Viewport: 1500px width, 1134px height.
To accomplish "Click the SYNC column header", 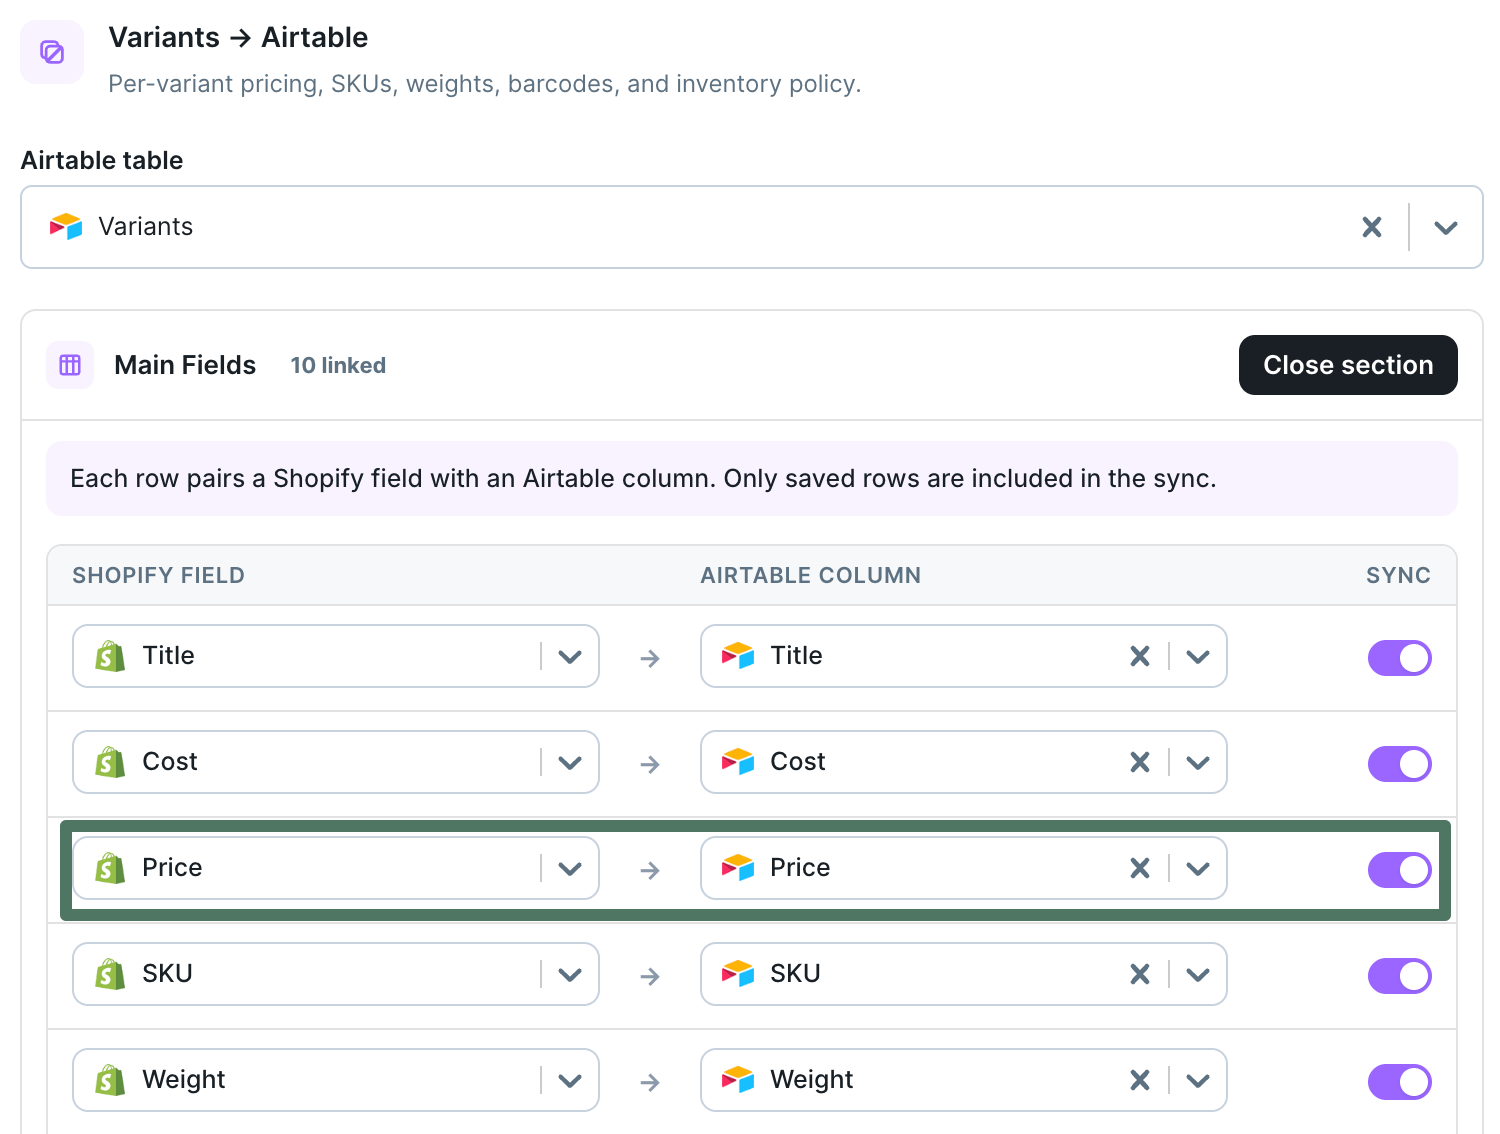I will click(x=1398, y=576).
